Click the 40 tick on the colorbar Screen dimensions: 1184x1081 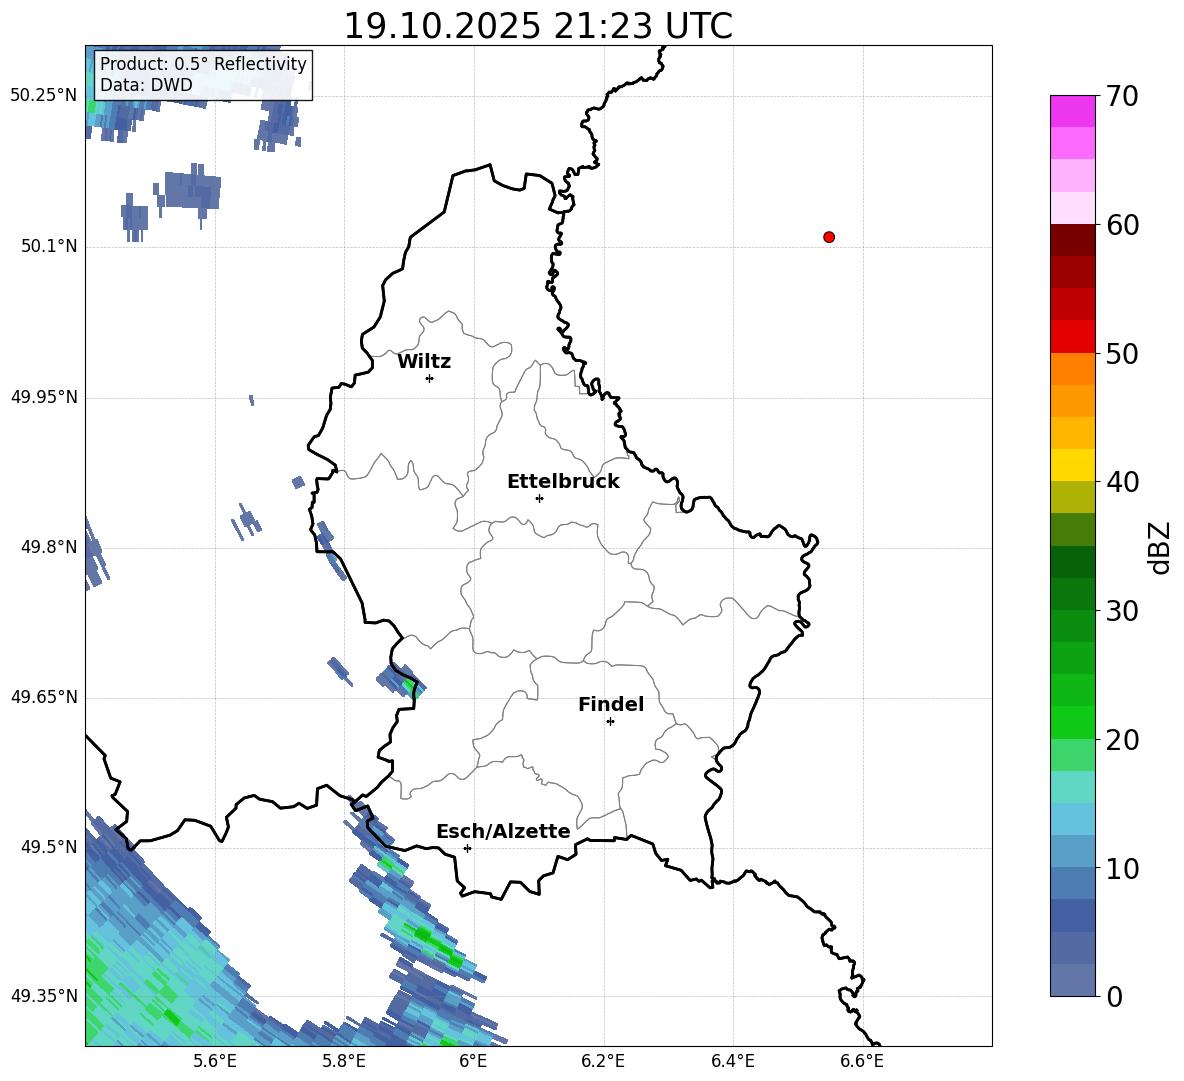(x=1122, y=482)
